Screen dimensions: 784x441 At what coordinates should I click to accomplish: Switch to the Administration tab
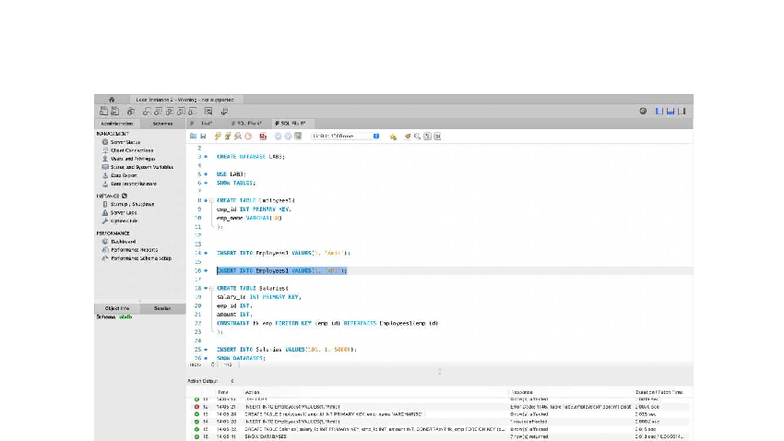pyautogui.click(x=117, y=124)
